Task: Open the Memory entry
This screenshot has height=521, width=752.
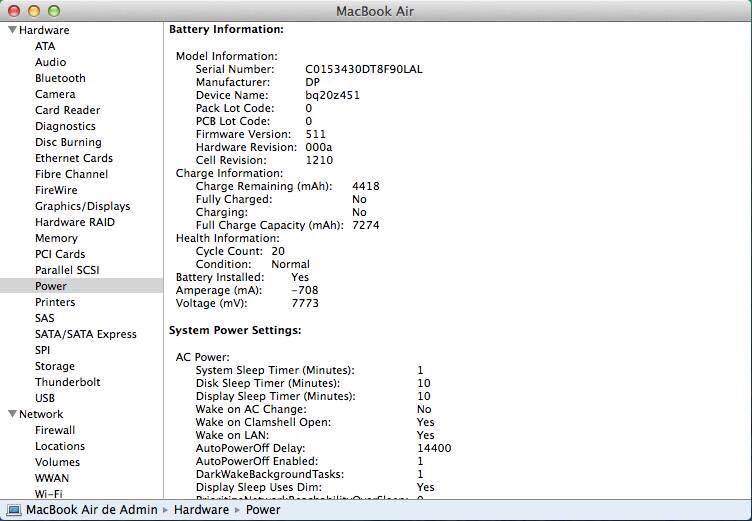Action: tap(56, 238)
